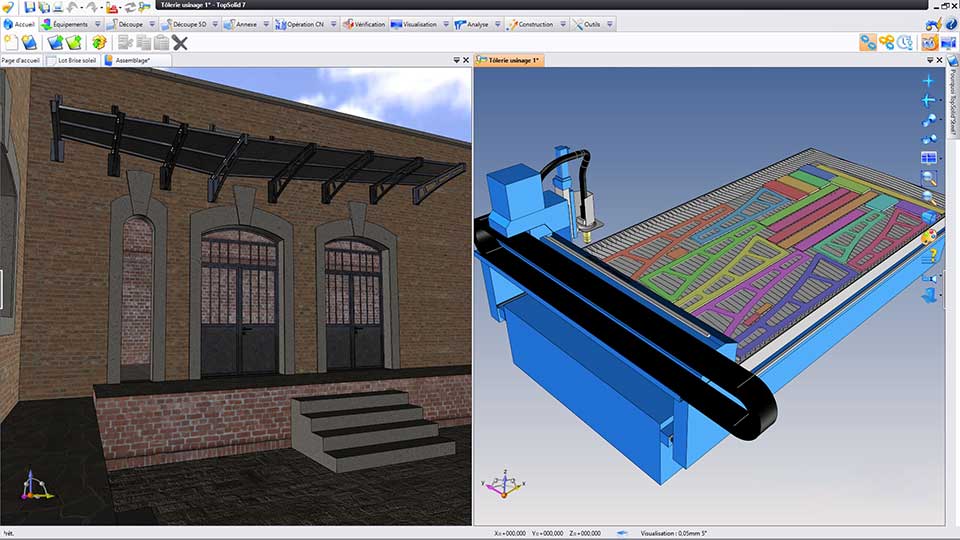The height and width of the screenshot is (540, 960).
Task: Click the Tôlerie usinage document tab
Action: (510, 60)
